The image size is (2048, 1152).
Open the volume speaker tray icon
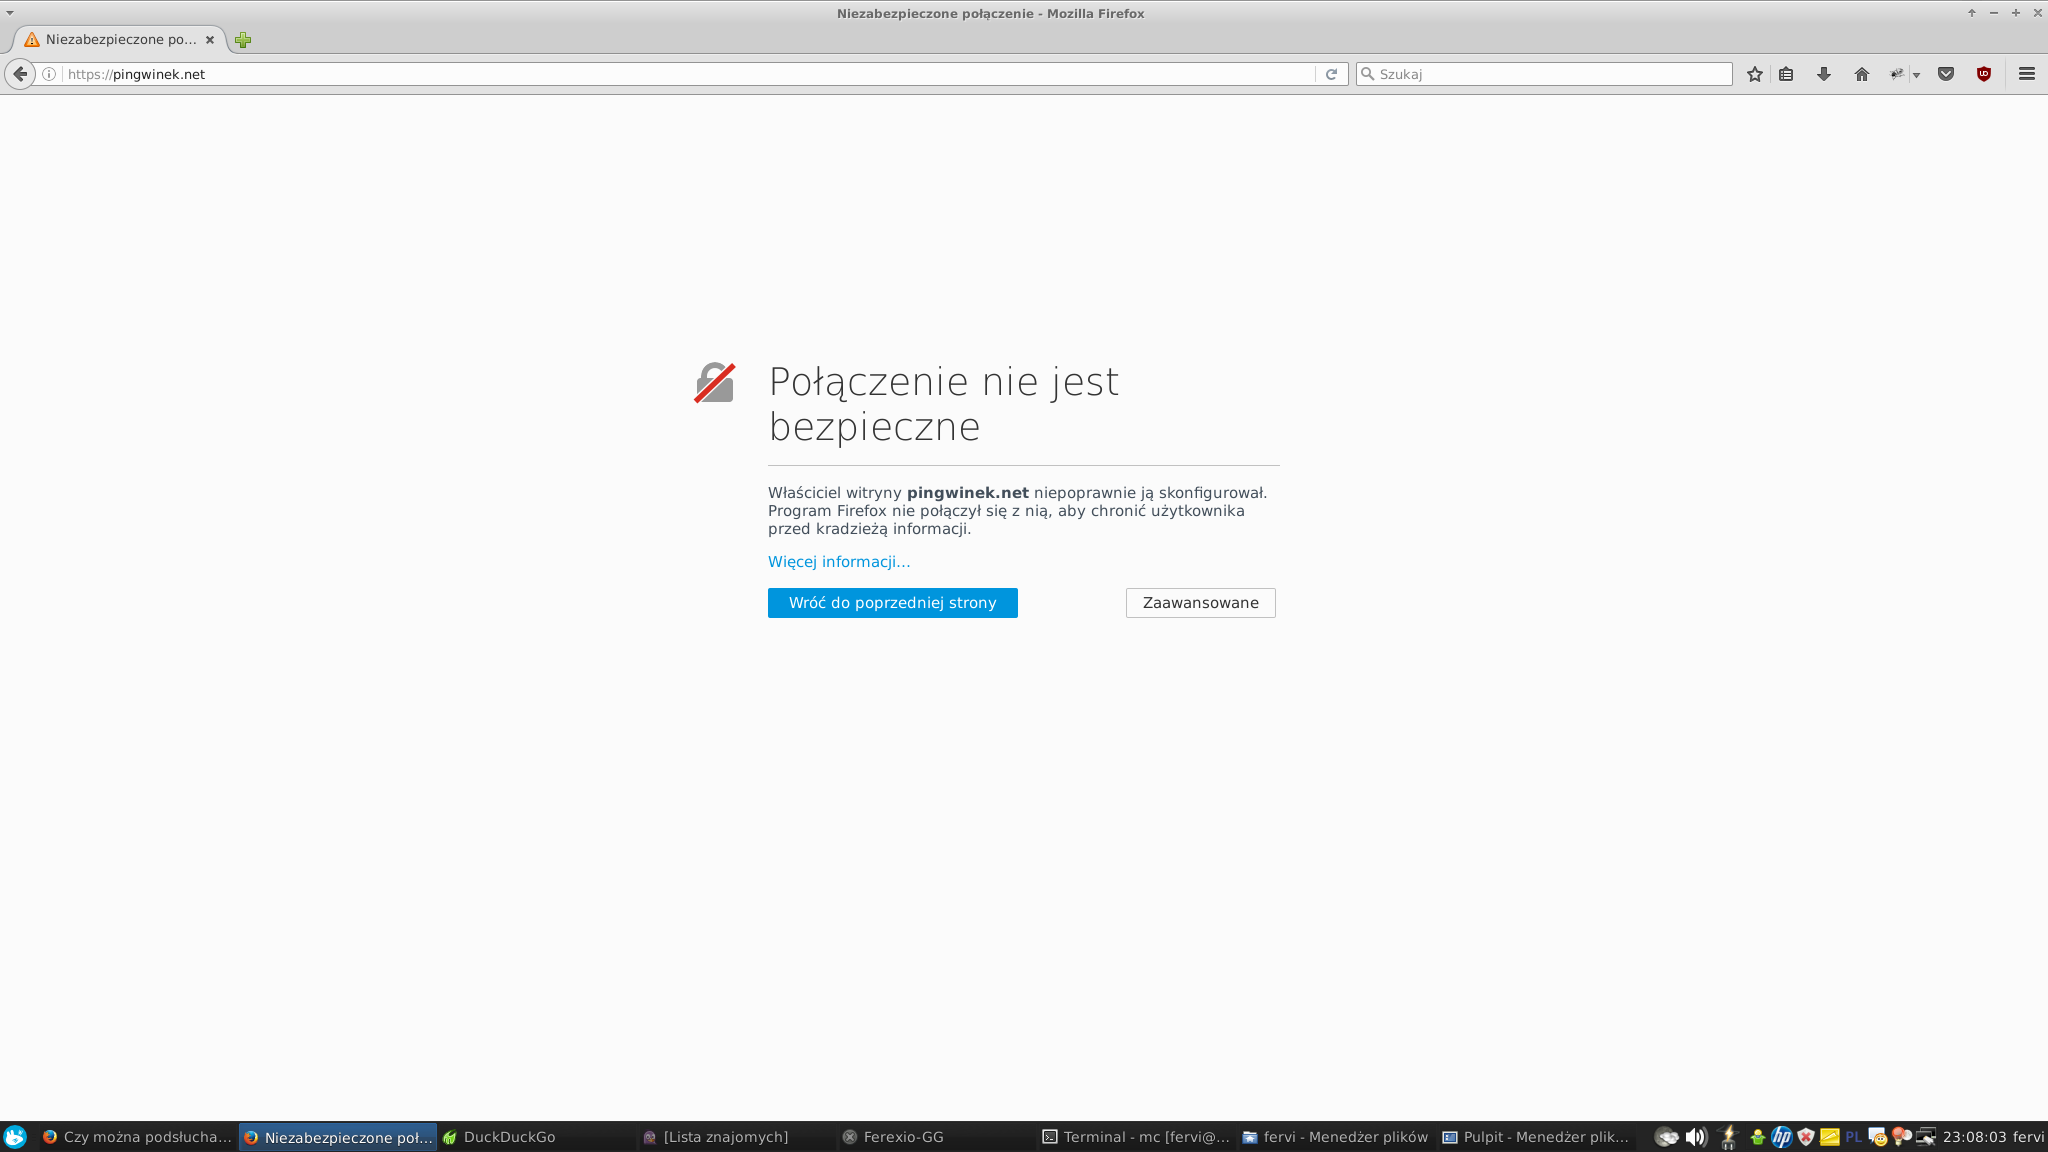pyautogui.click(x=1695, y=1137)
